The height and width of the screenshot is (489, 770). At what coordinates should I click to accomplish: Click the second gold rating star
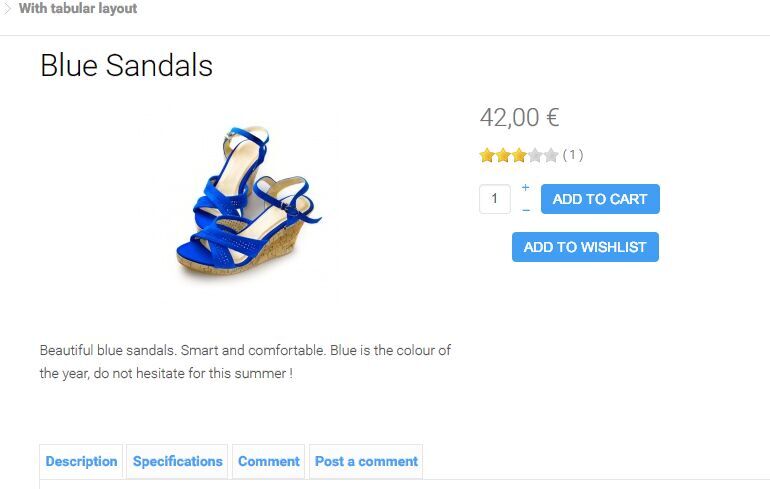coord(503,156)
